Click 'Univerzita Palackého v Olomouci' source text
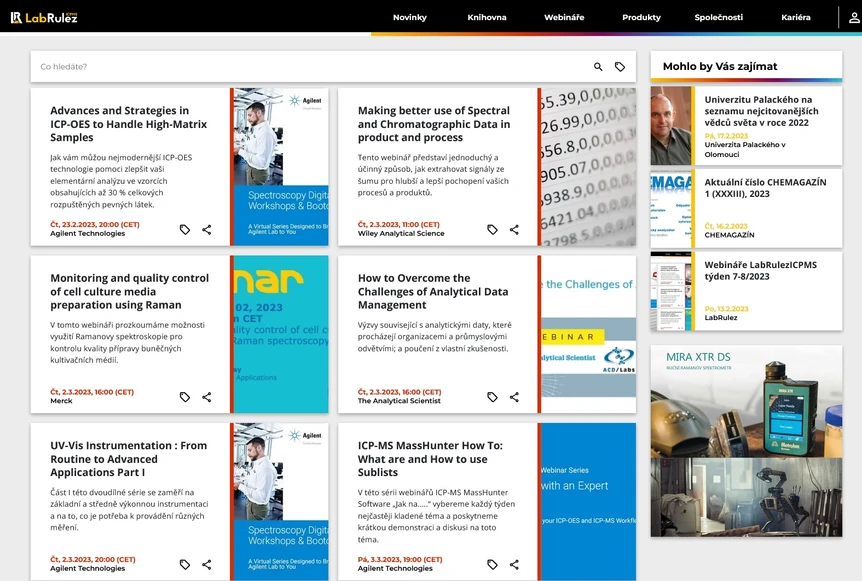The image size is (862, 581). tap(745, 150)
